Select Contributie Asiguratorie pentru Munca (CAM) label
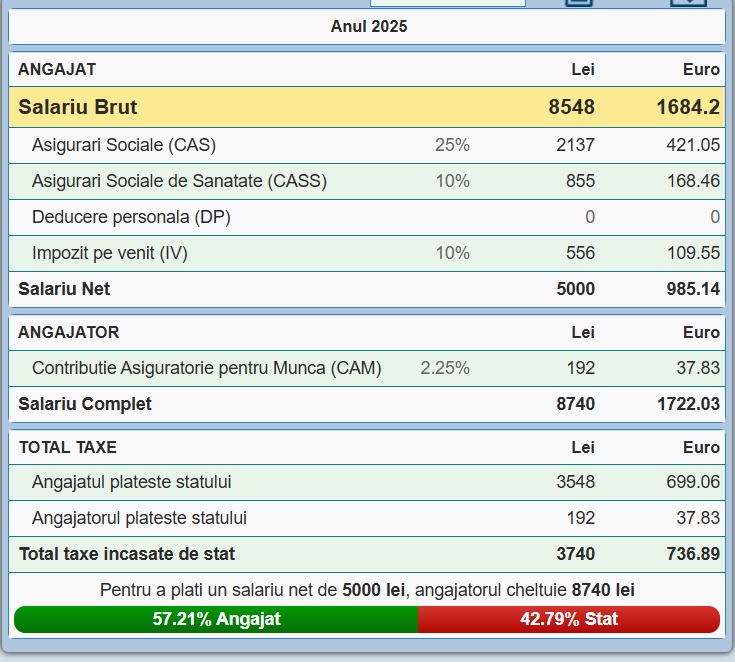This screenshot has height=662, width=735. coord(207,368)
